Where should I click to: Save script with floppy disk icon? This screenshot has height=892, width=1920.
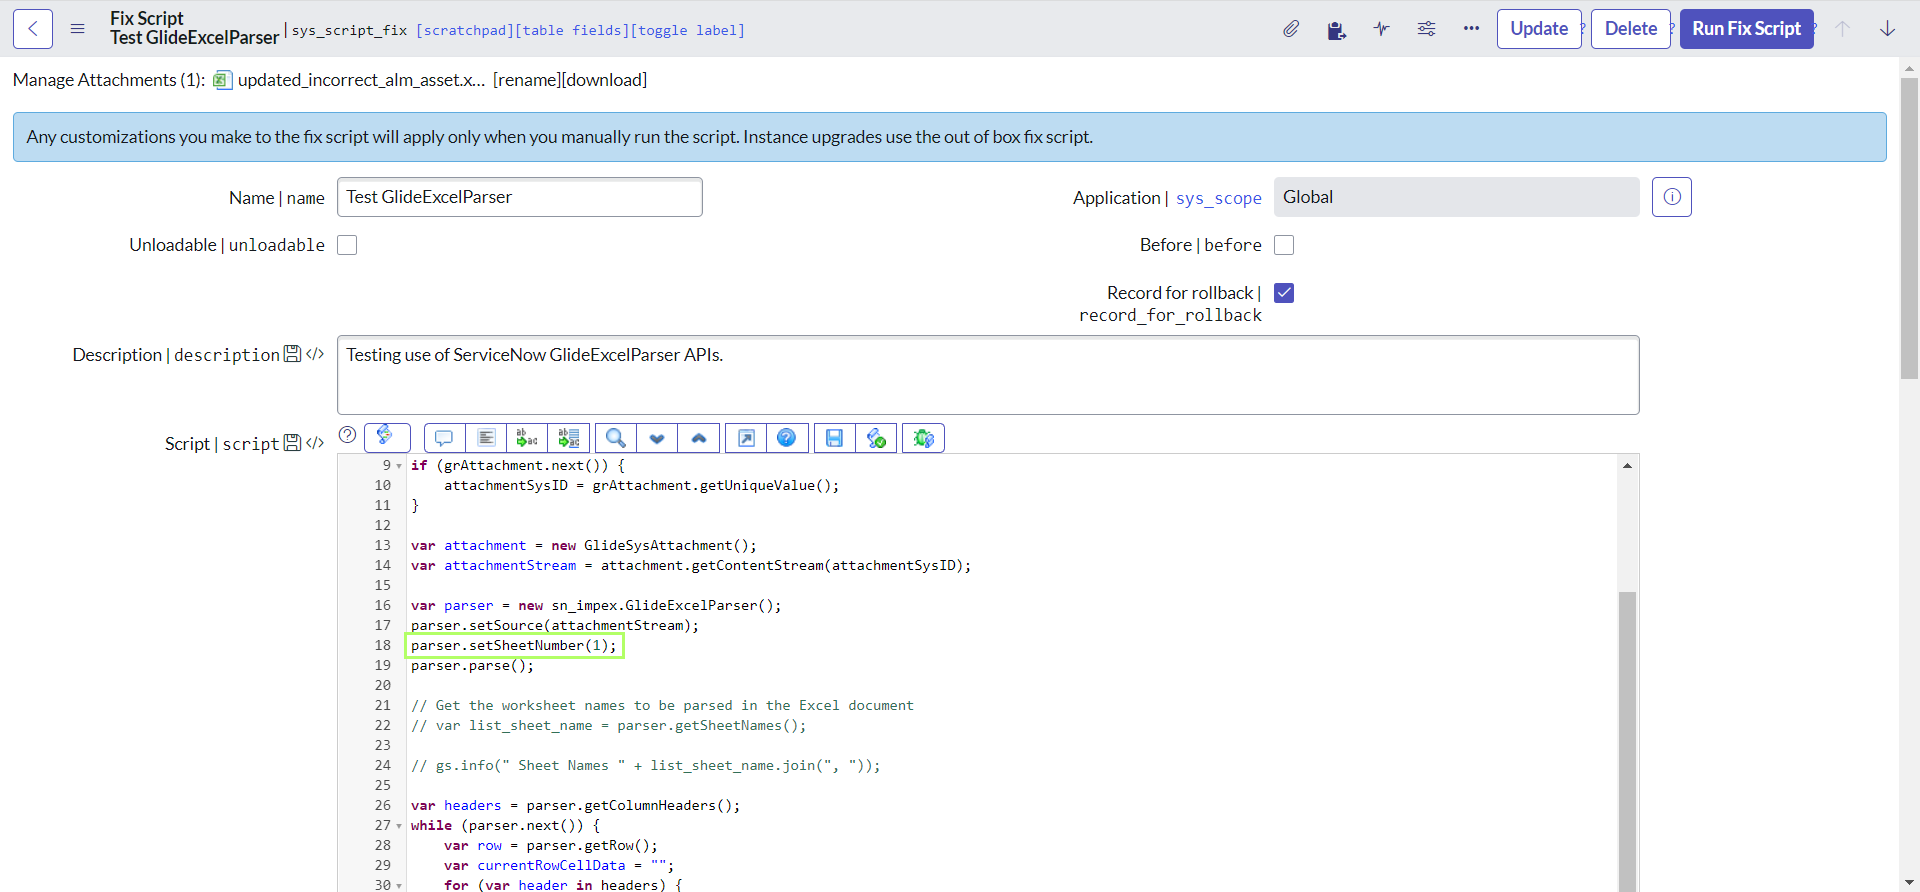pyautogui.click(x=834, y=438)
